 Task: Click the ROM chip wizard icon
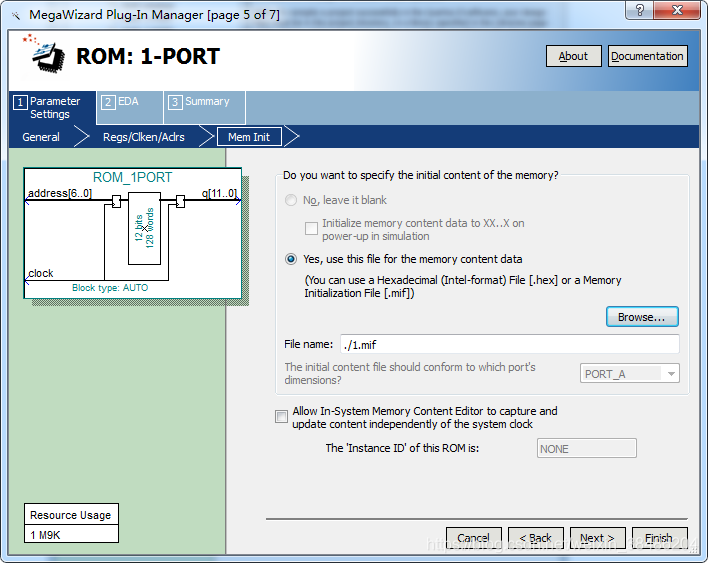46,53
